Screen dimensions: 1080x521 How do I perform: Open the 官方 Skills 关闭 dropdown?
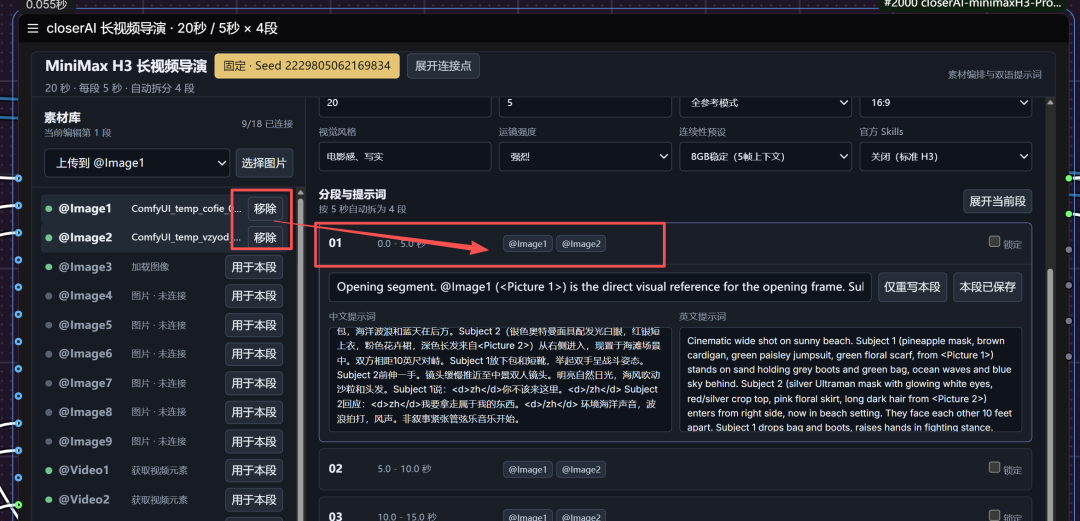pyautogui.click(x=946, y=156)
